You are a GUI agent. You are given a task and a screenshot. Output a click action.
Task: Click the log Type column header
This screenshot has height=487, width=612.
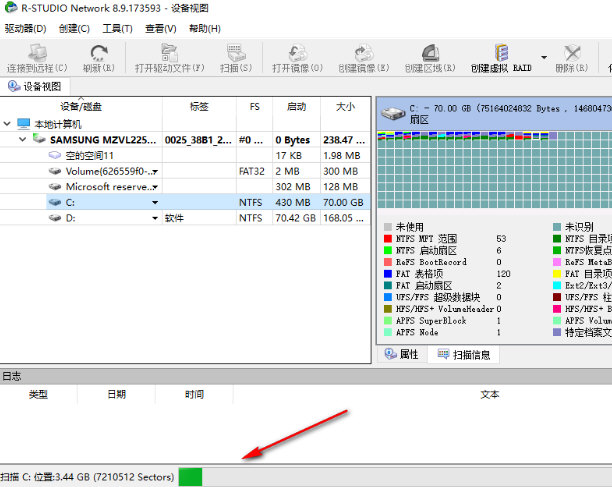click(38, 395)
